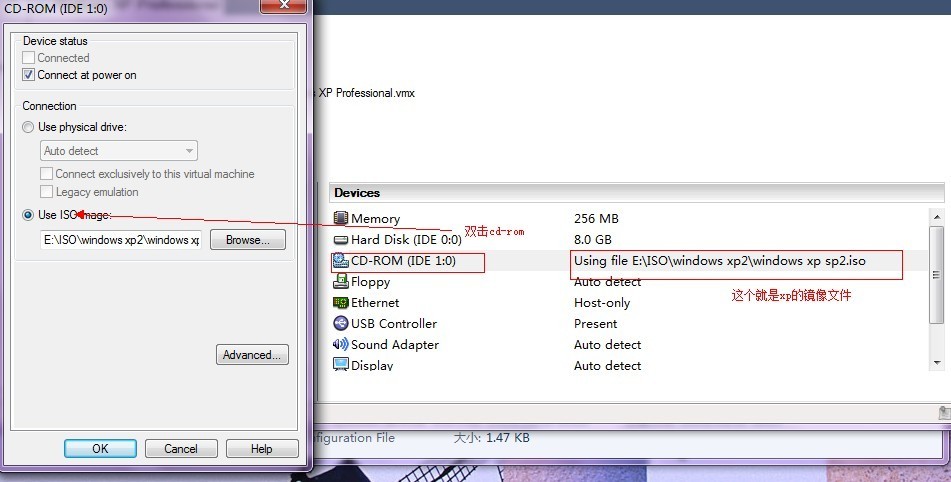Click the 8.0 GB disk value
Screen dimensions: 951x482
(x=593, y=239)
